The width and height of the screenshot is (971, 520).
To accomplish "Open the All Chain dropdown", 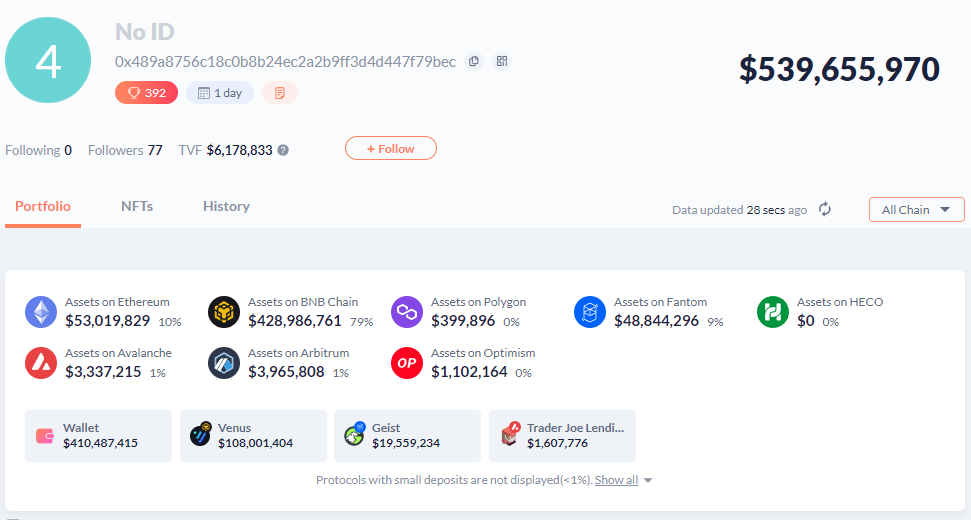I will click(917, 209).
